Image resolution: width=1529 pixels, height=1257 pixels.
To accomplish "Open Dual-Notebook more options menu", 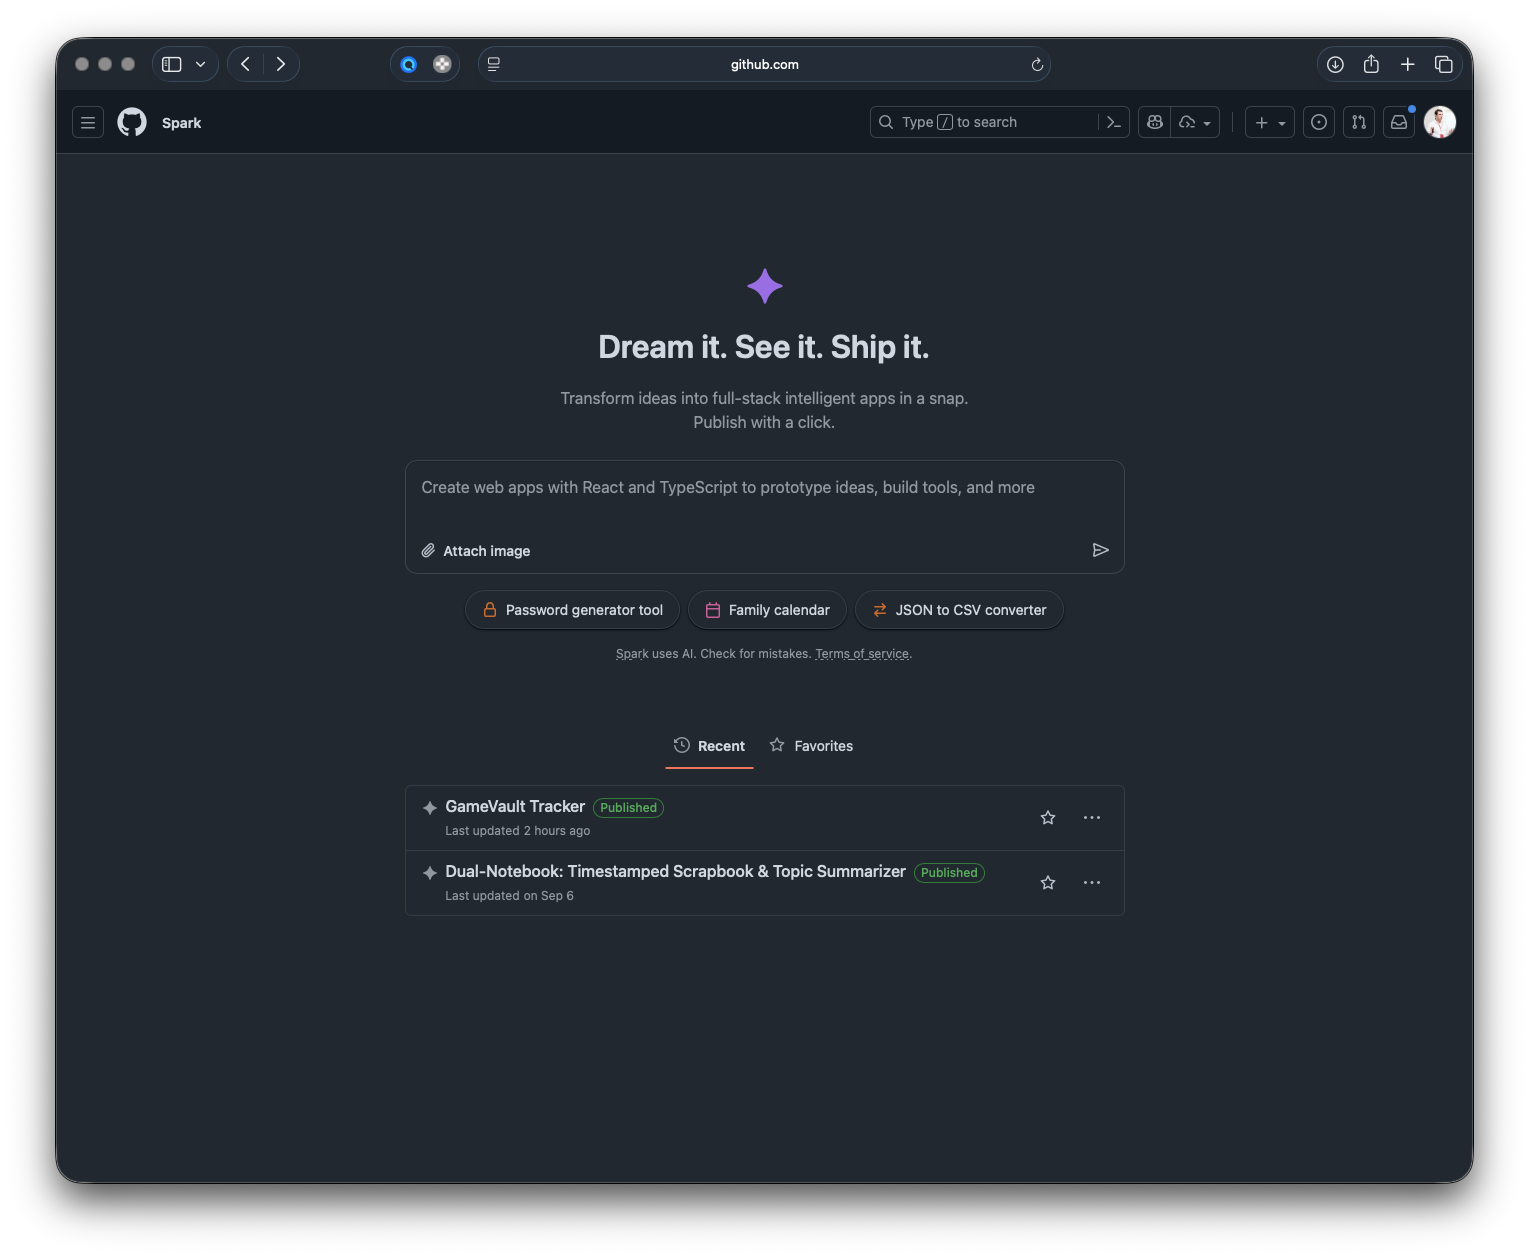I will 1091,883.
